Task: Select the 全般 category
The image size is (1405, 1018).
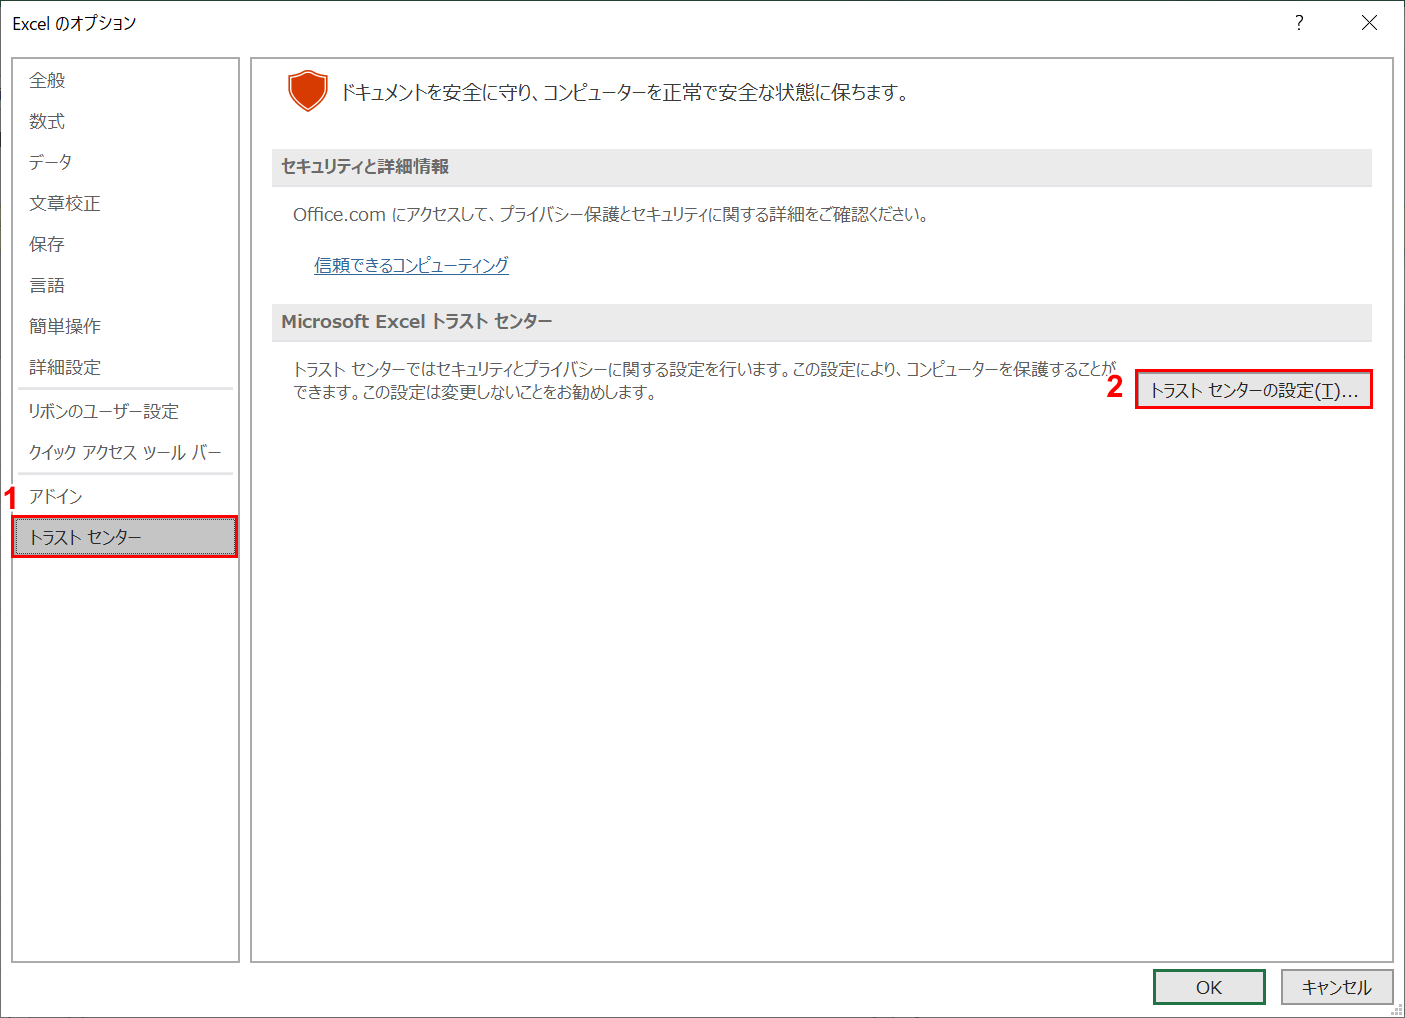Action: click(125, 80)
